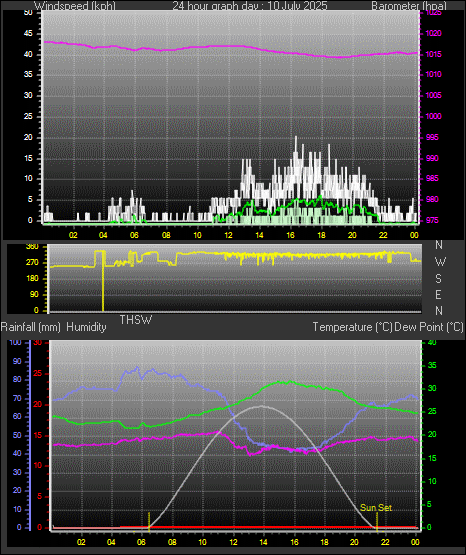Click the 50 humidity scale value
Screen dimensions: 466x555
point(17,435)
